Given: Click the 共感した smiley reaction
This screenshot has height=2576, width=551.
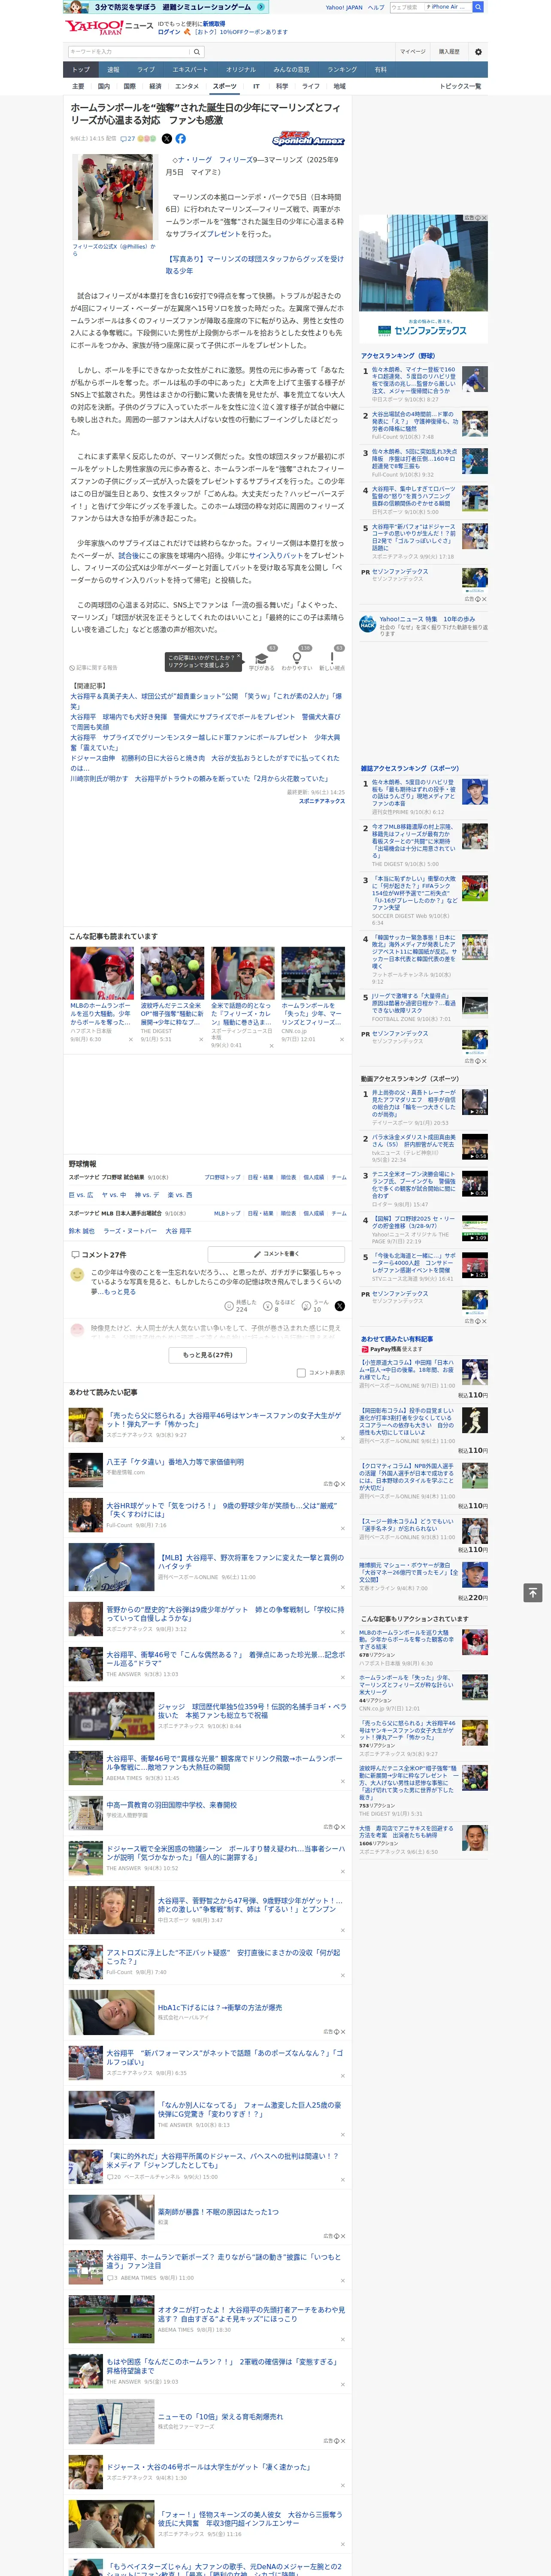Looking at the screenshot, I should [229, 1306].
